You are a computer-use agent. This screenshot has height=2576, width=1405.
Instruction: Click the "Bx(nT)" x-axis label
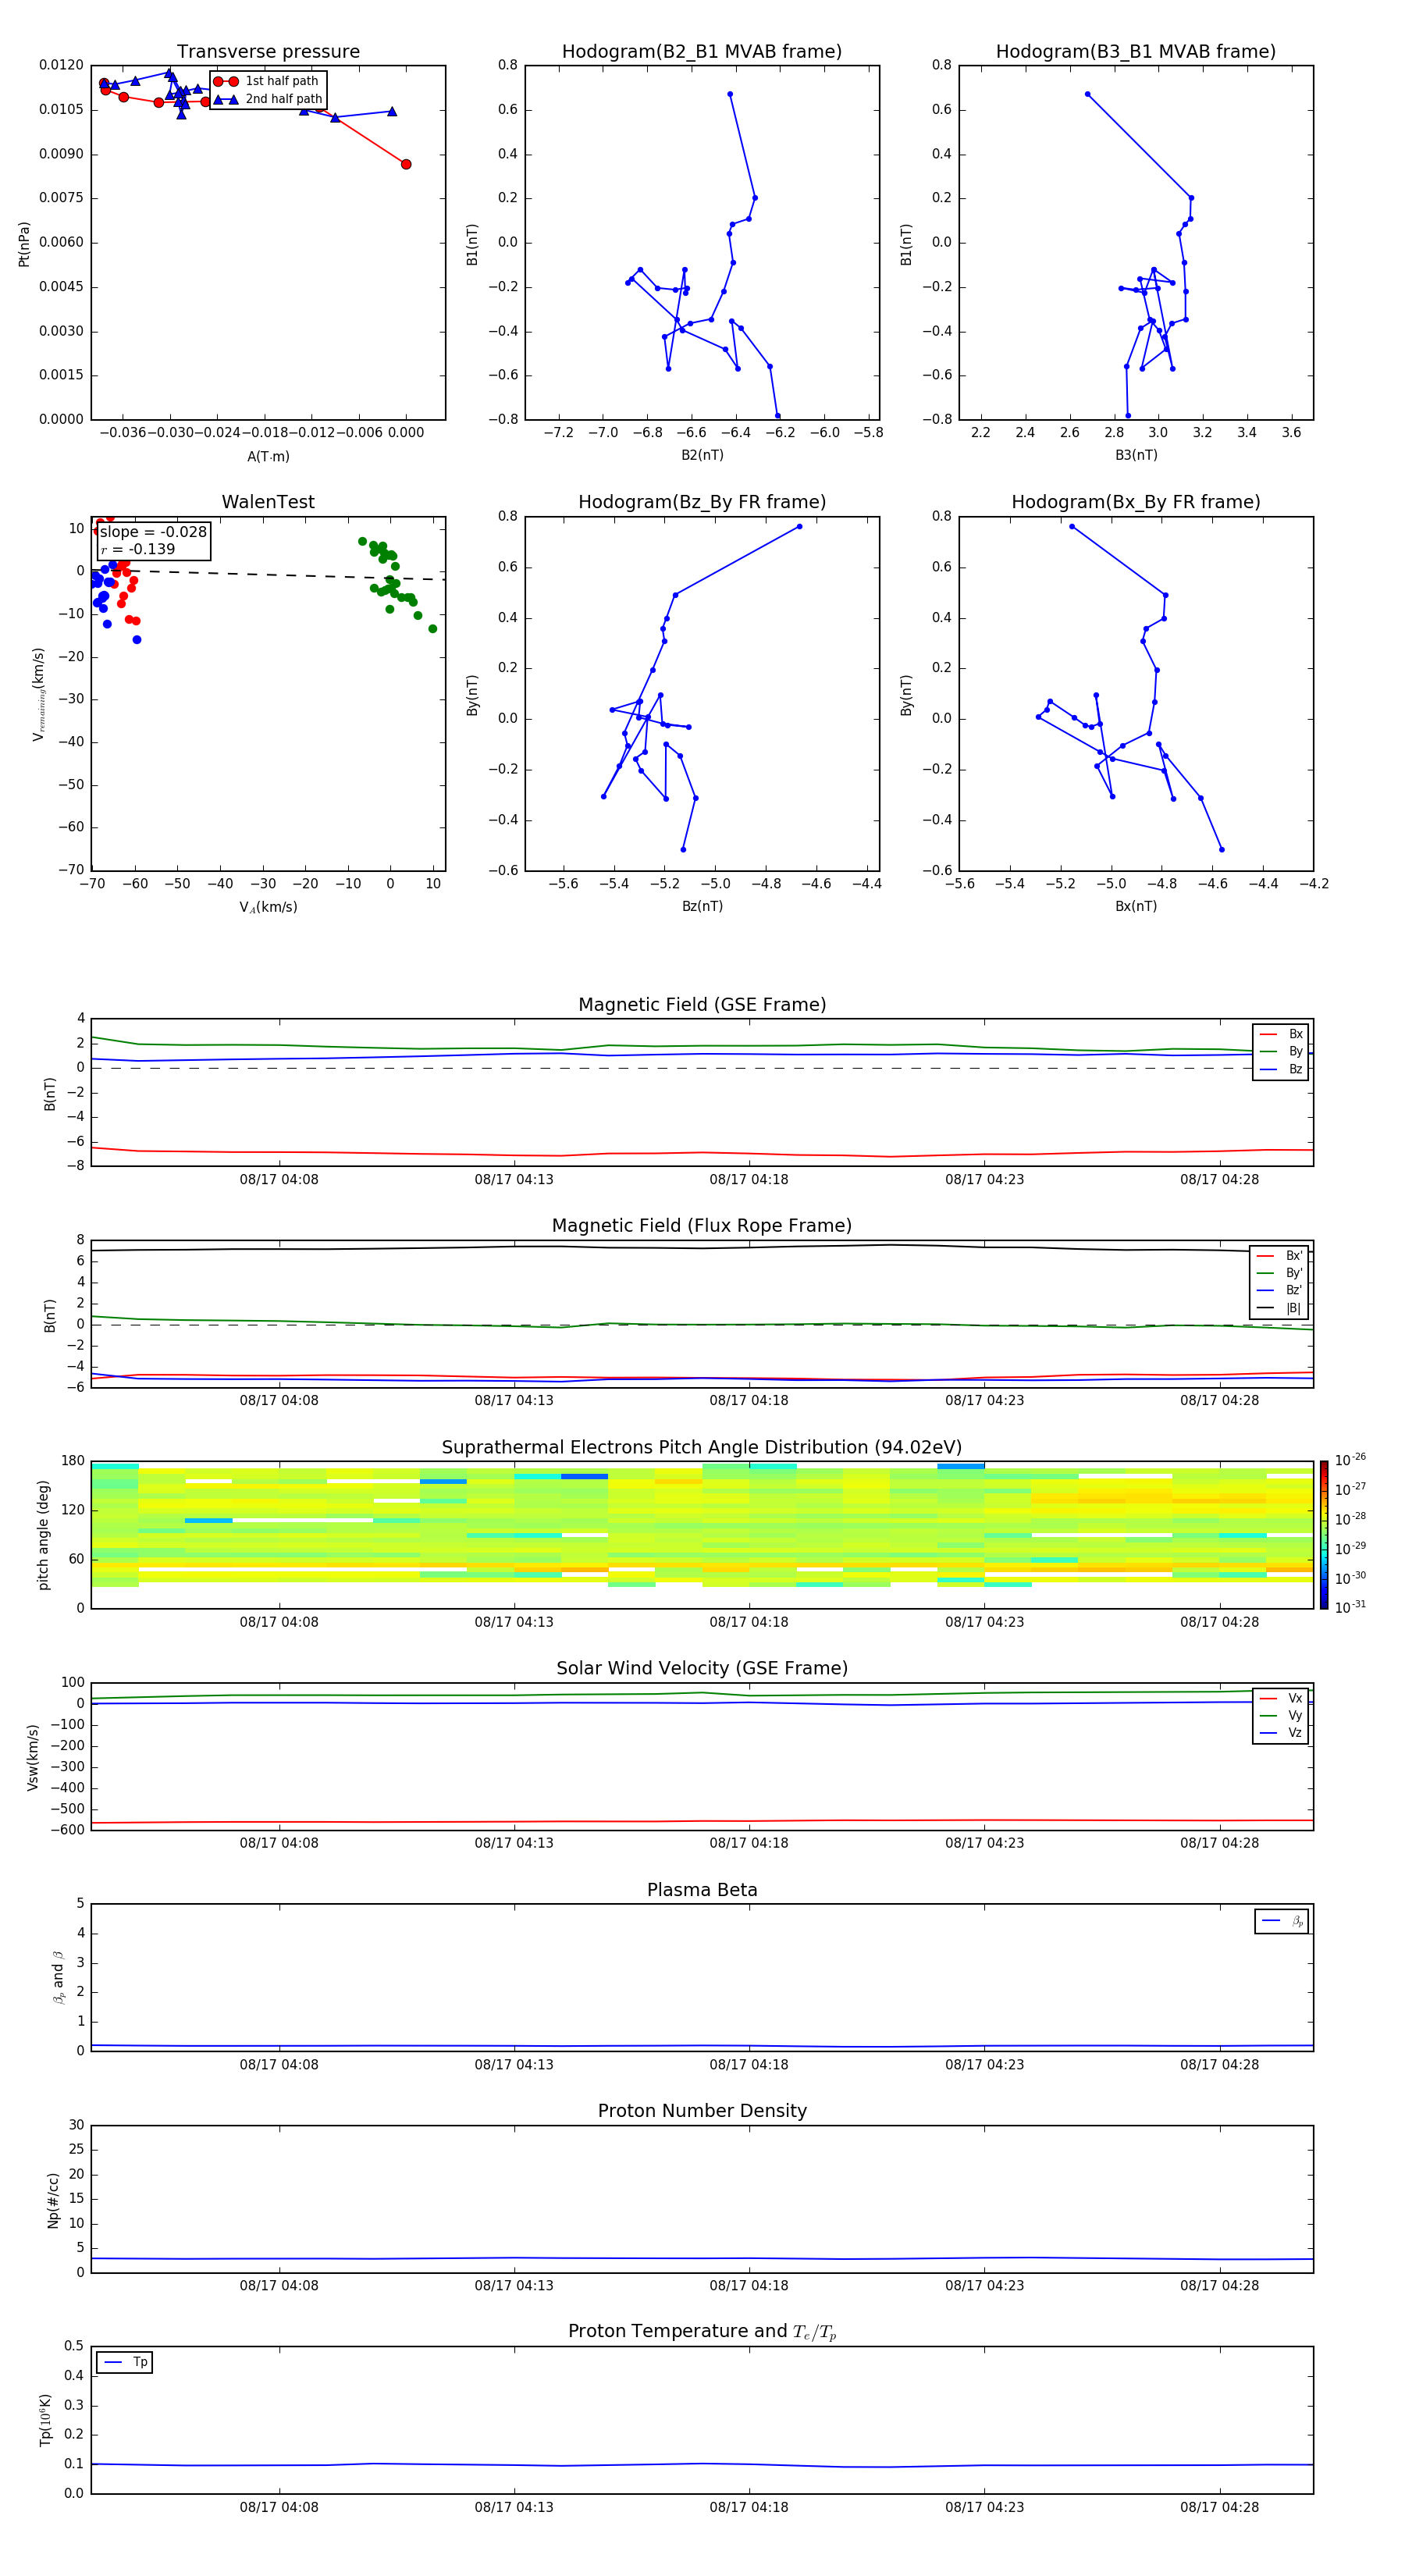point(1136,906)
